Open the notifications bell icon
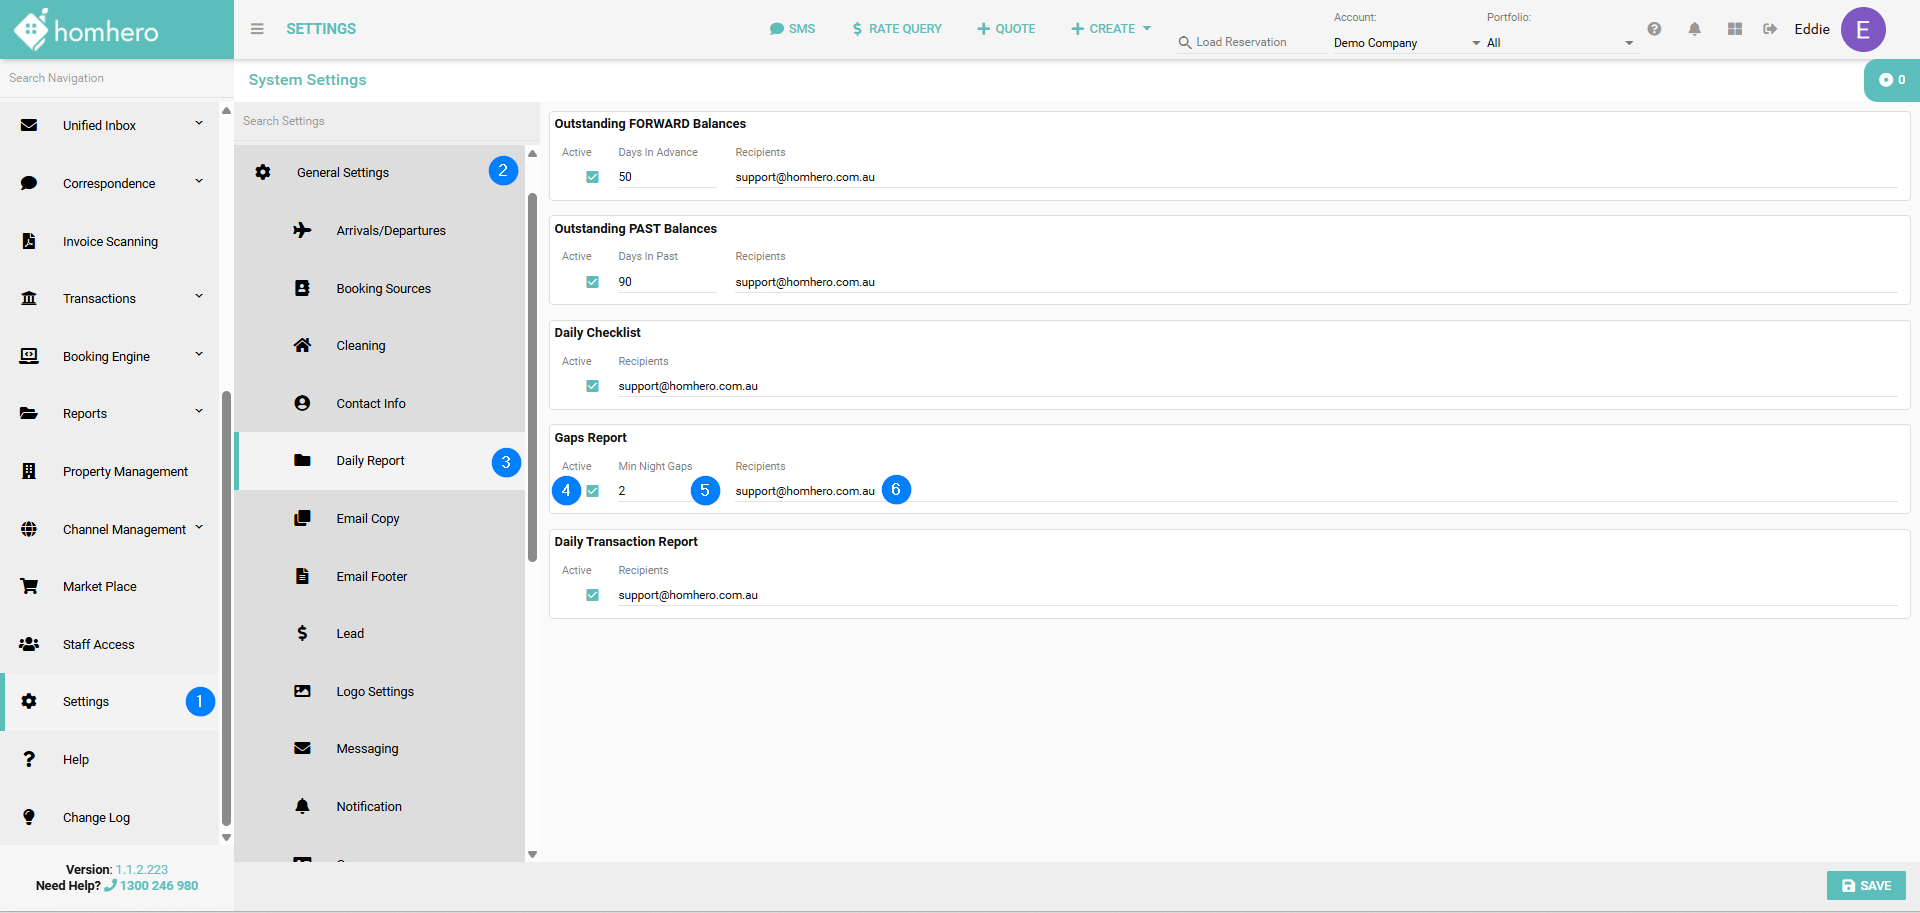Viewport: 1920px width, 913px height. click(1694, 29)
